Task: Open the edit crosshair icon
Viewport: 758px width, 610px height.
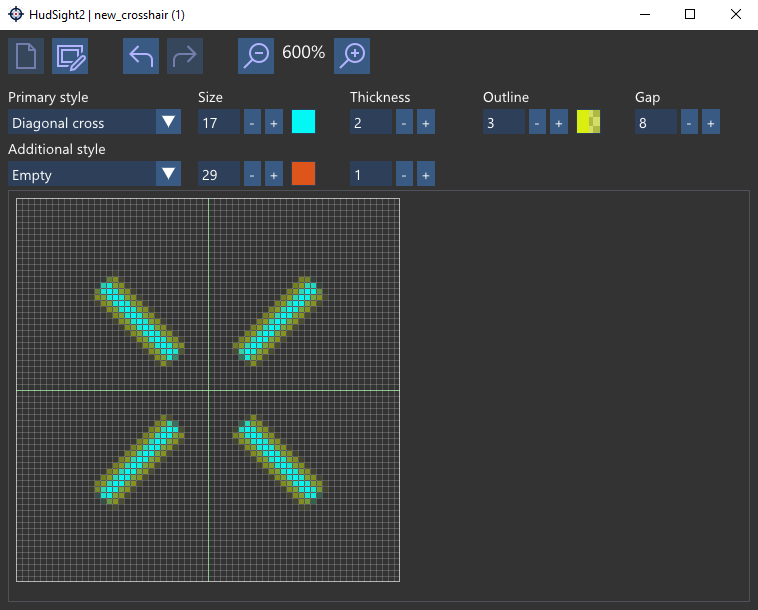Action: [x=70, y=56]
